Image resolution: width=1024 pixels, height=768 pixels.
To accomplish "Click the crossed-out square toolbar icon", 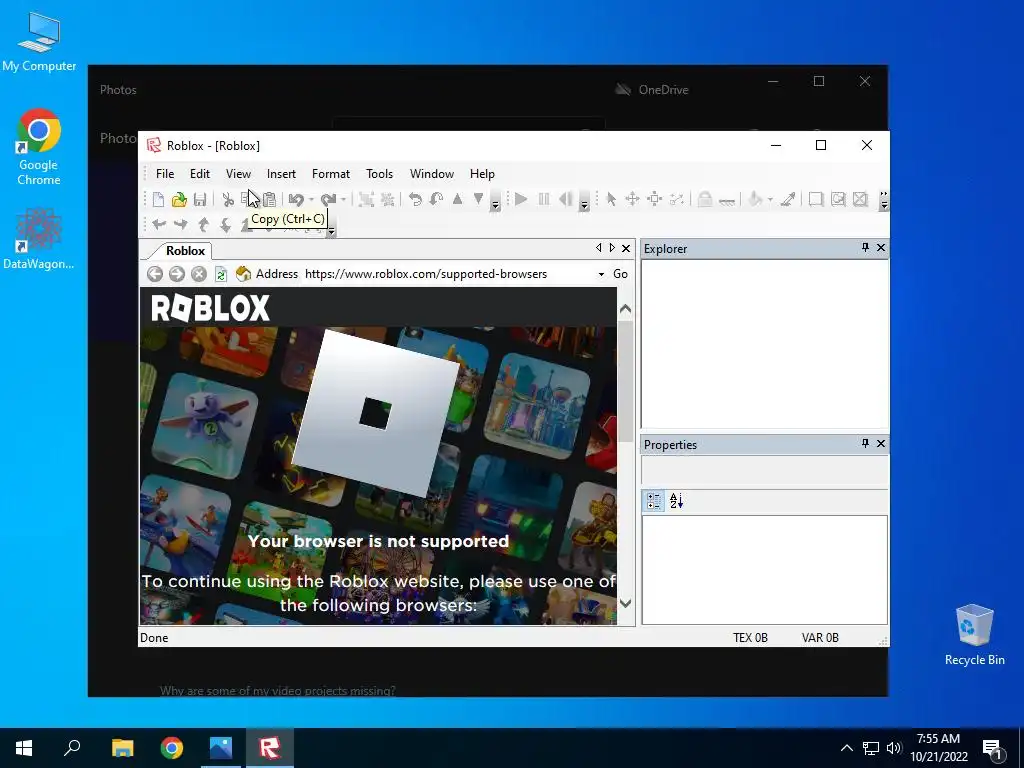I will (x=860, y=199).
